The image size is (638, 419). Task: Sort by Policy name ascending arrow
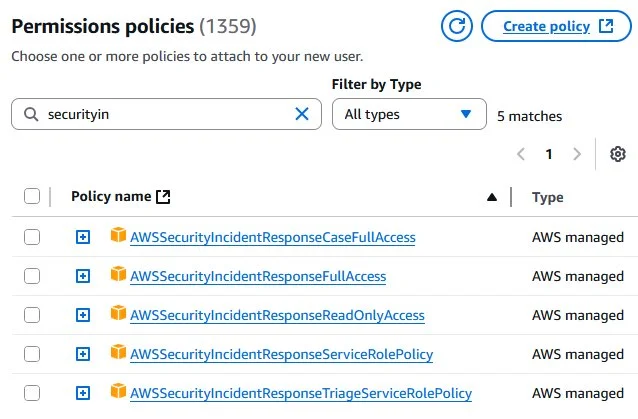[x=492, y=197]
